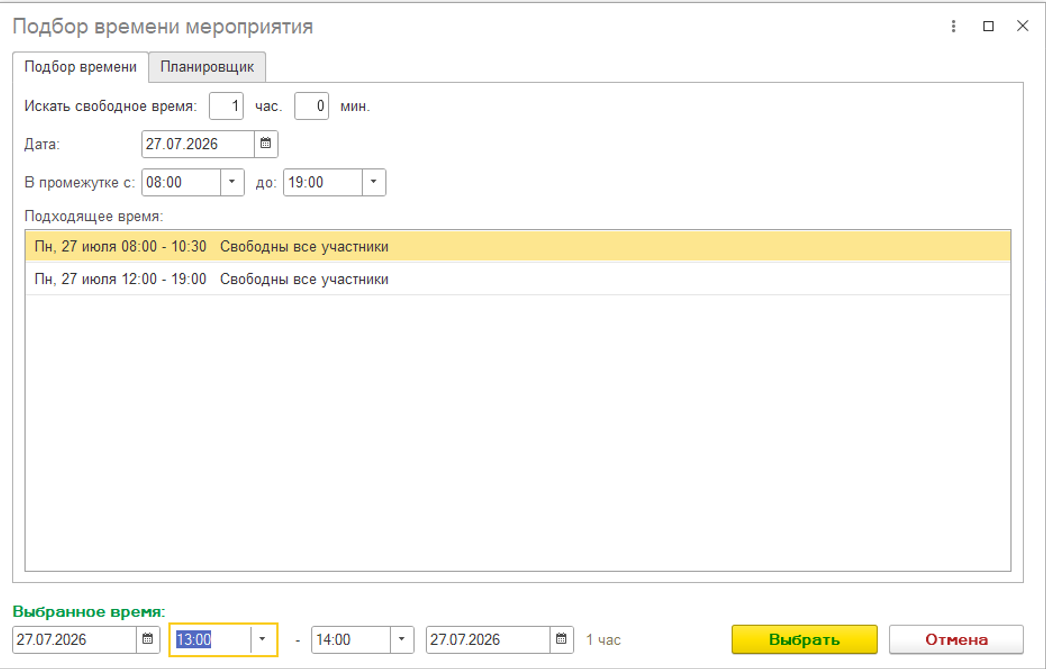The width and height of the screenshot is (1046, 669).
Task: Maximize the dialog window
Action: (x=989, y=26)
